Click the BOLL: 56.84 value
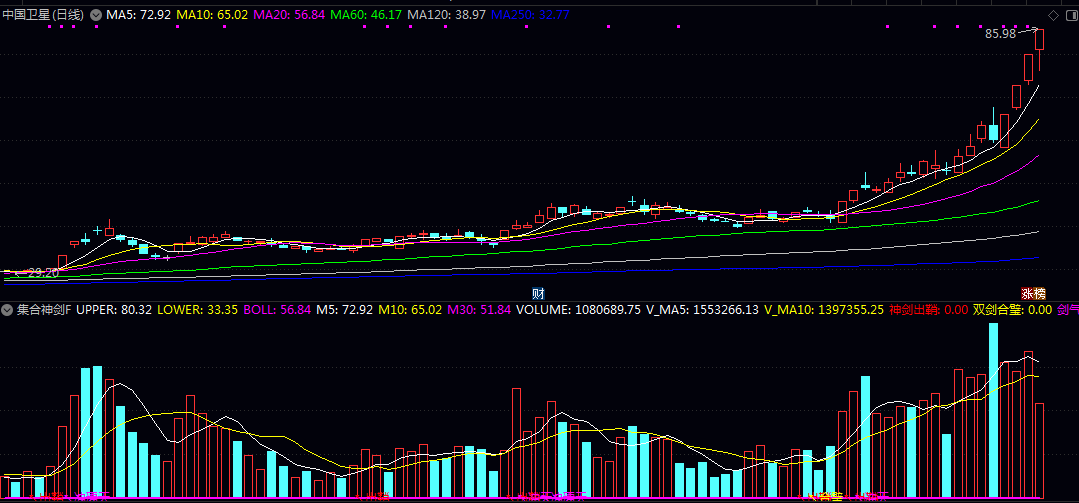1079x503 pixels. pyautogui.click(x=277, y=310)
